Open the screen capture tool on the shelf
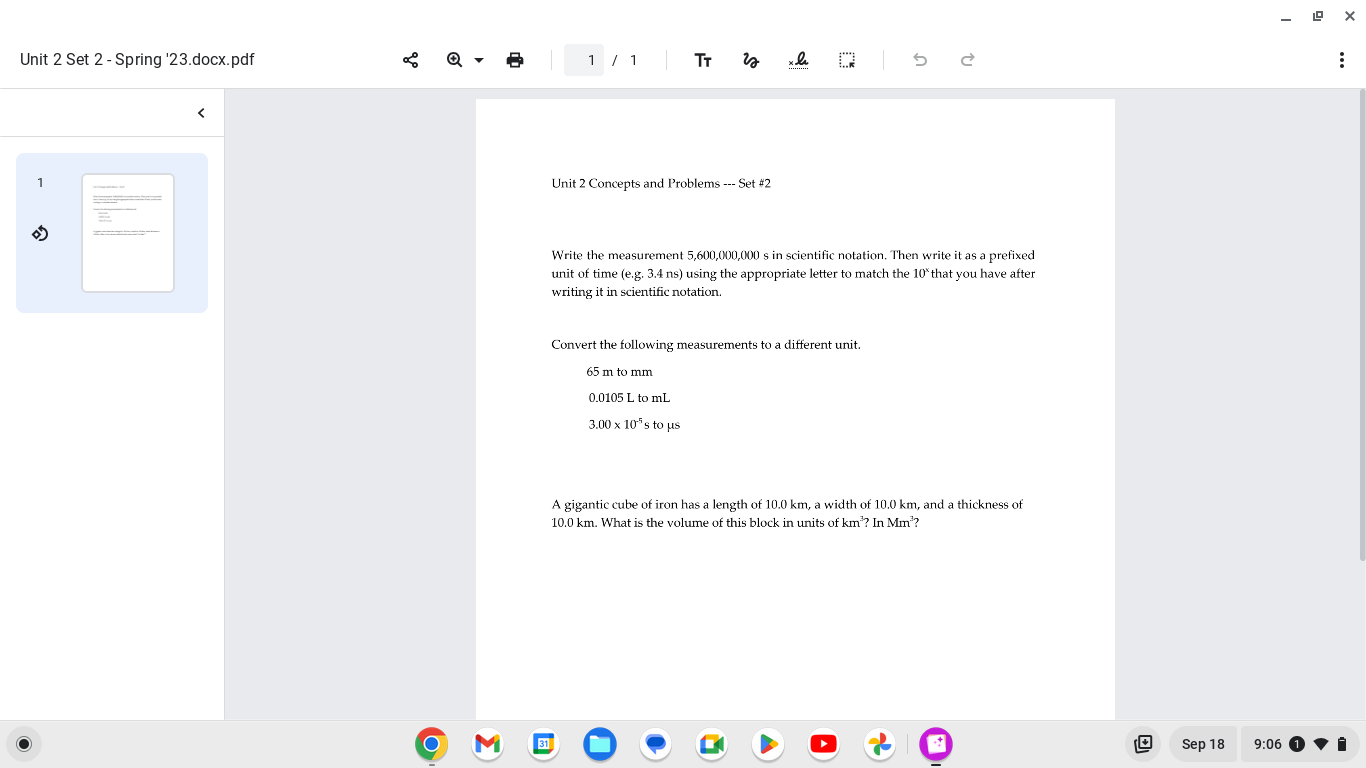 1142,744
